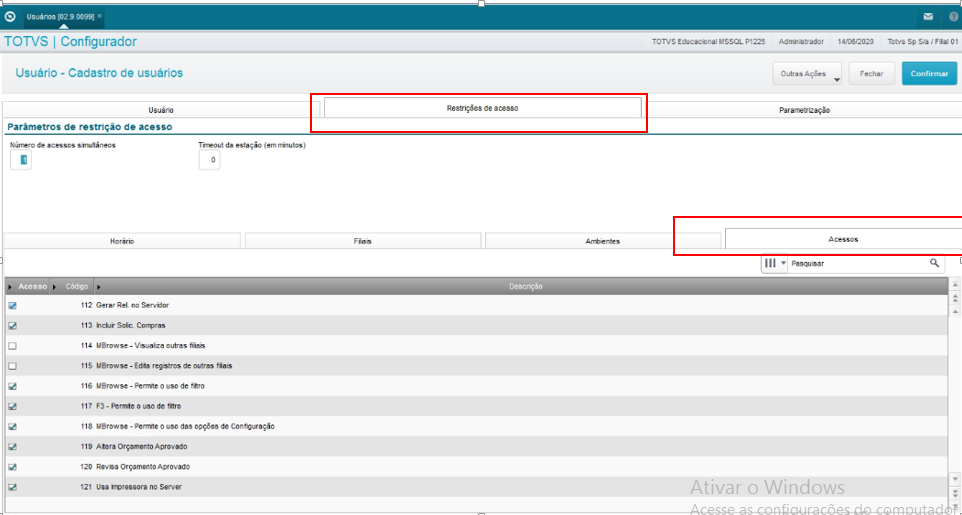Select row text Incluir Solic. Compras

coord(131,325)
